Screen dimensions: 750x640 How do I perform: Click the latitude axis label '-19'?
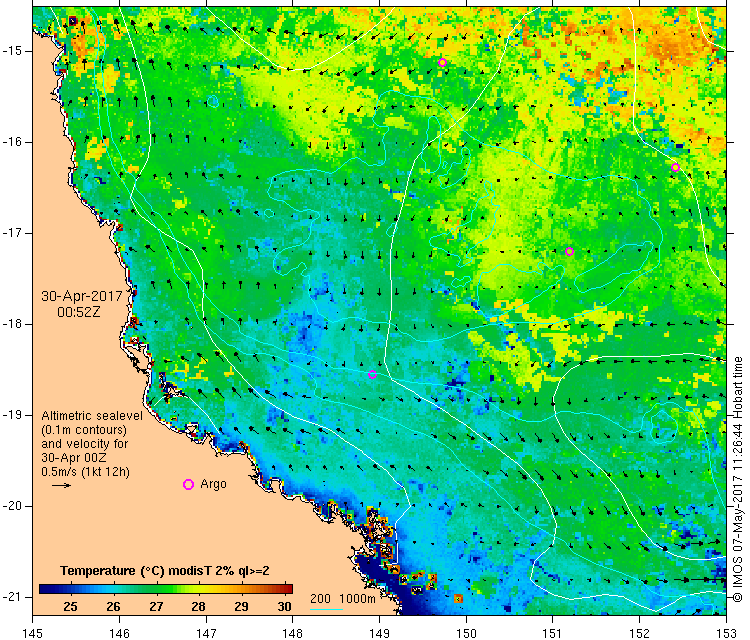click(x=11, y=415)
